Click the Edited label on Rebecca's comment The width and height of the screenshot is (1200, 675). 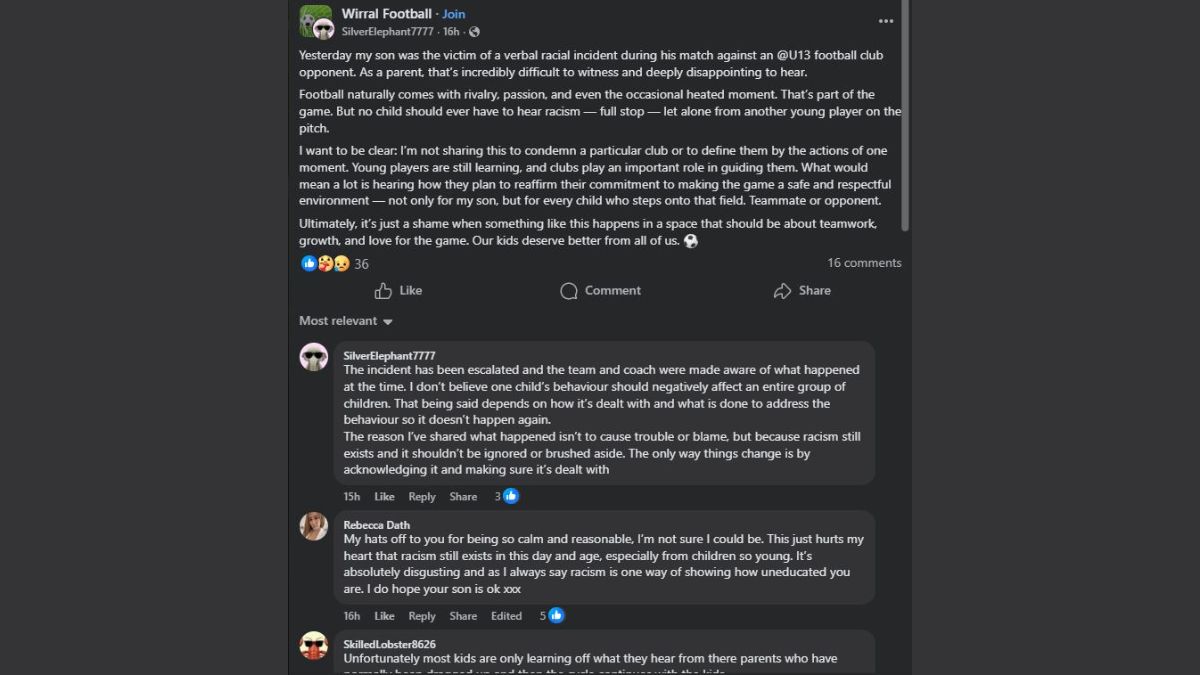click(506, 616)
